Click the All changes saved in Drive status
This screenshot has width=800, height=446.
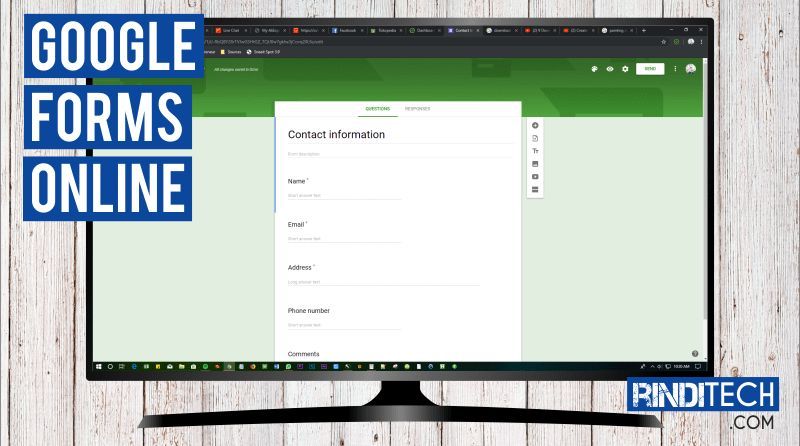click(x=236, y=69)
